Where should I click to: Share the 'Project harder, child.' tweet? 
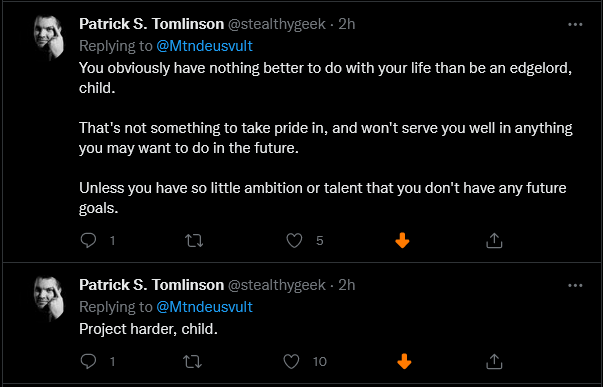coord(494,361)
